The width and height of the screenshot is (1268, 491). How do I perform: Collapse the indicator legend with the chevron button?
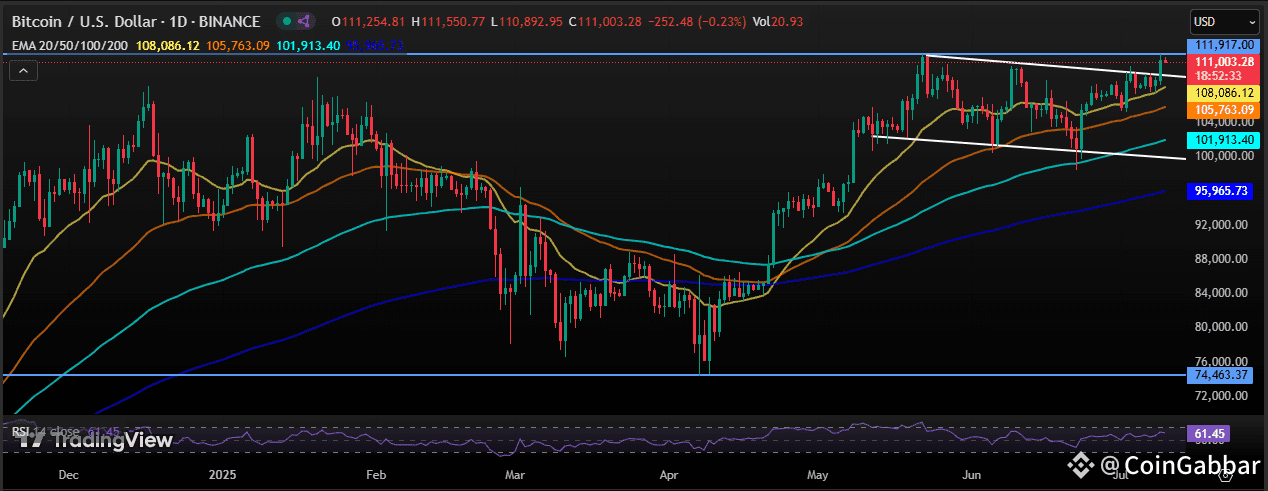[x=24, y=69]
